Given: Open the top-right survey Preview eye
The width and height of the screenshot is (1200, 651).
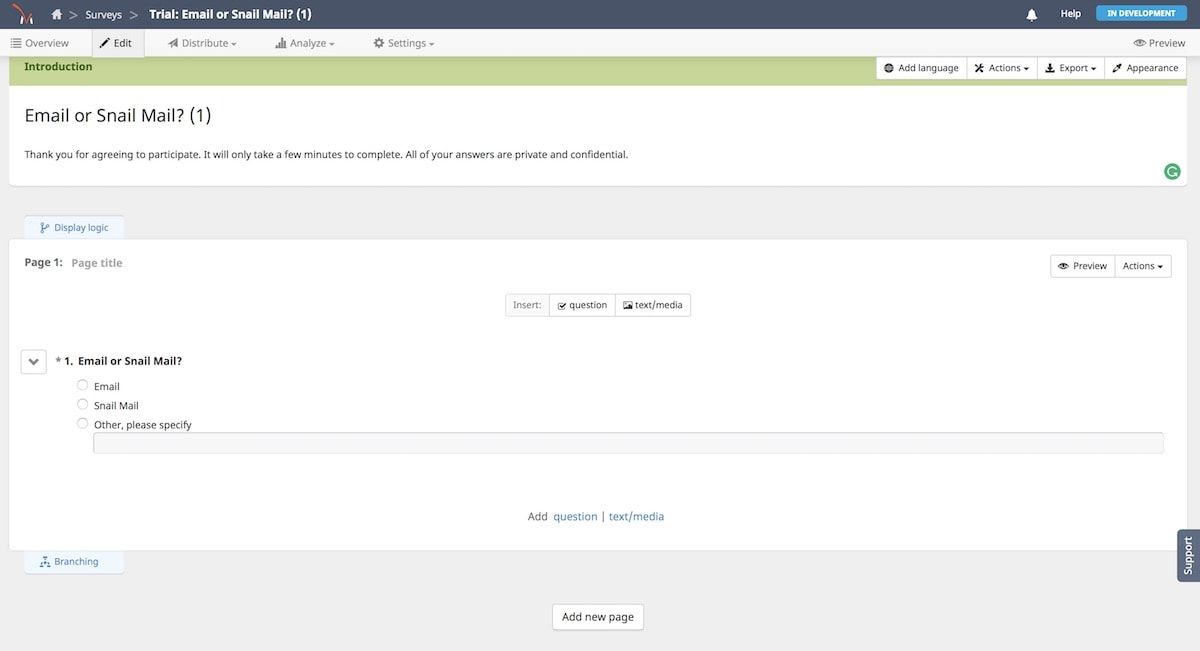Looking at the screenshot, I should click(1159, 43).
